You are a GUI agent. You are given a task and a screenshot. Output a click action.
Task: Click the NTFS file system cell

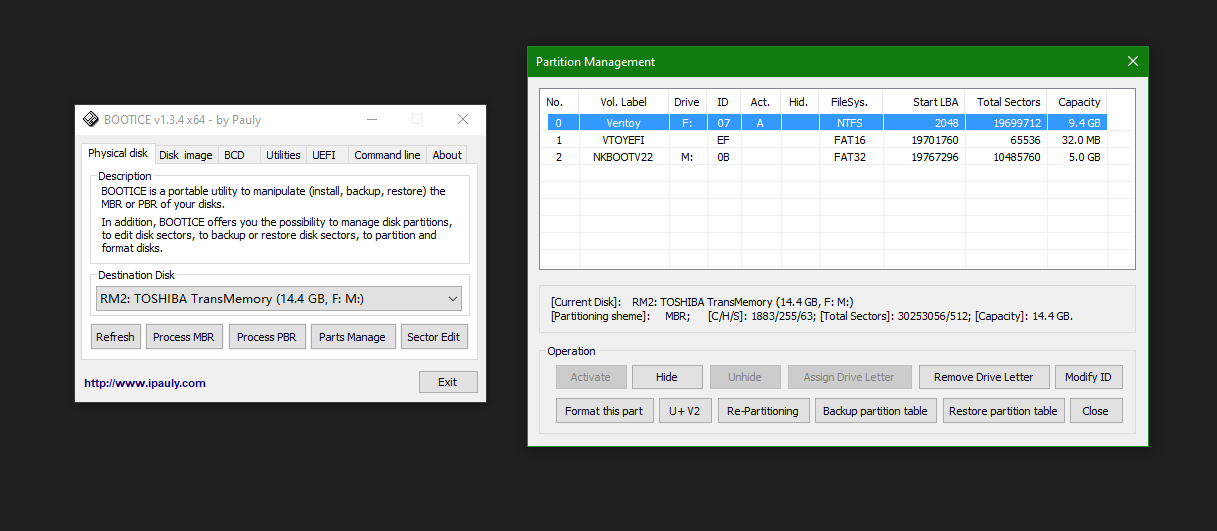click(850, 123)
